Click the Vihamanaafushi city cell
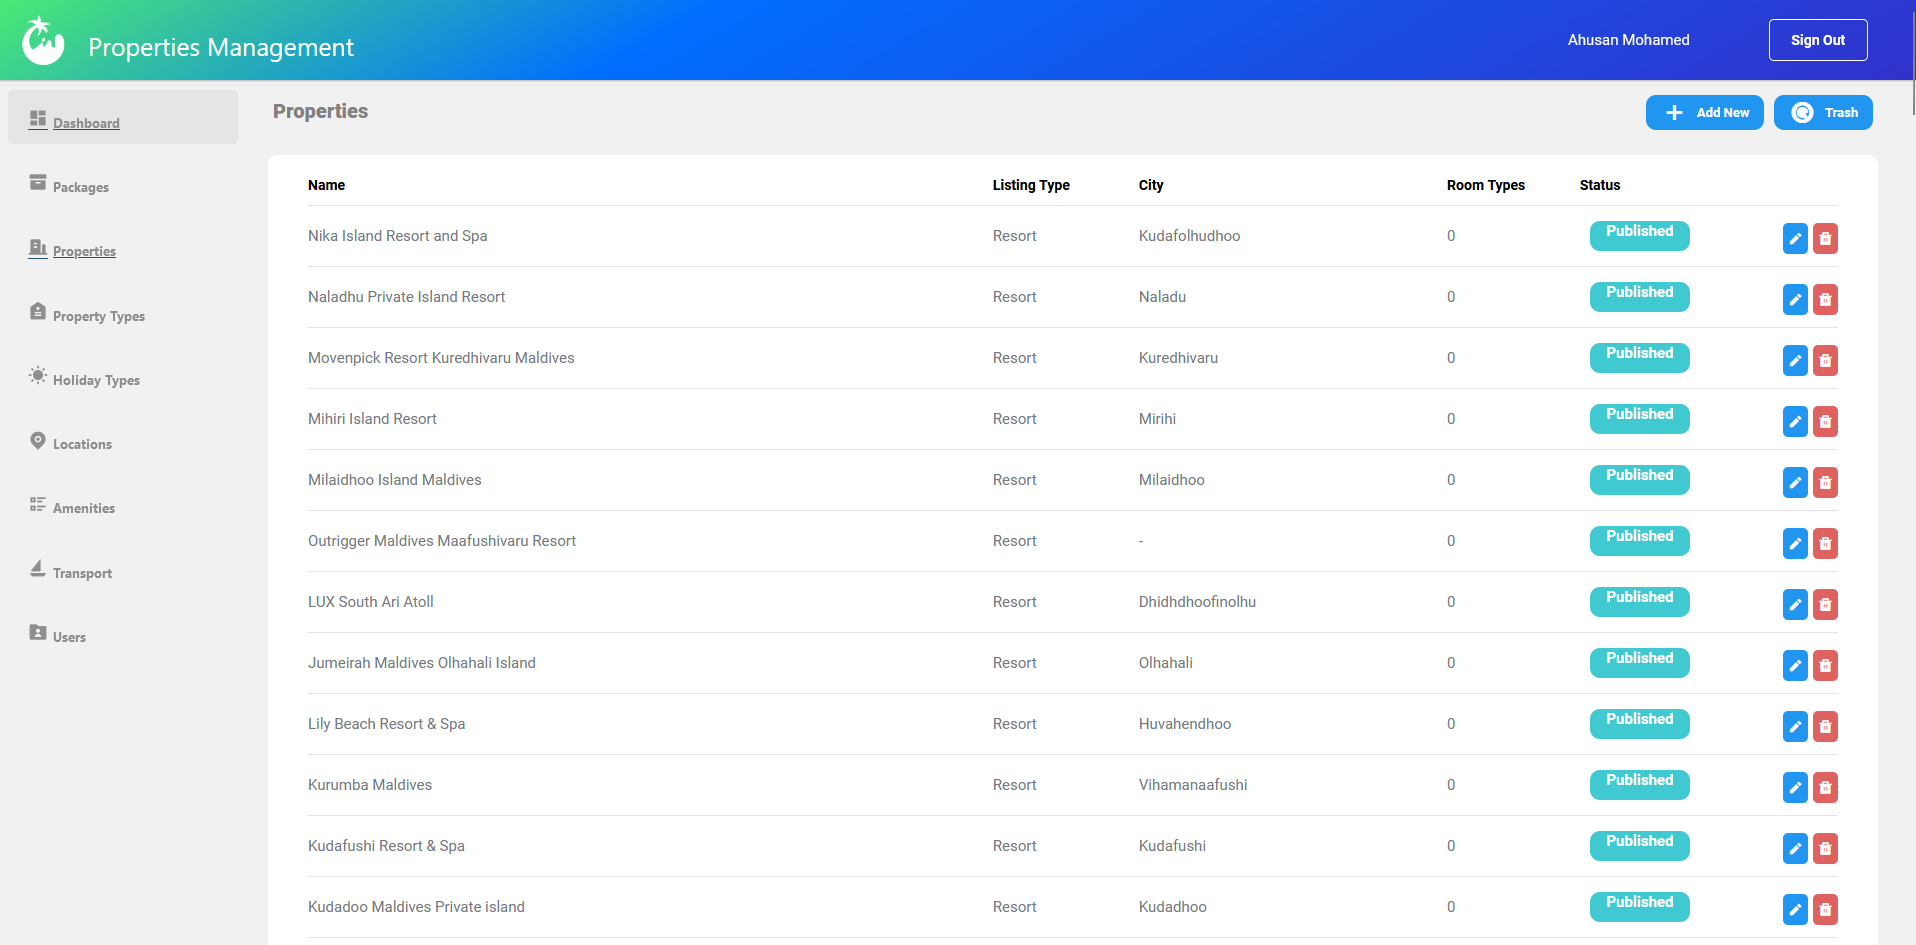 click(x=1193, y=785)
